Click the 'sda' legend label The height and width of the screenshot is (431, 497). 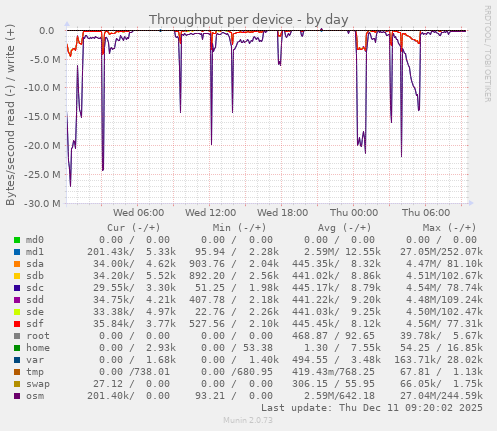(x=35, y=264)
